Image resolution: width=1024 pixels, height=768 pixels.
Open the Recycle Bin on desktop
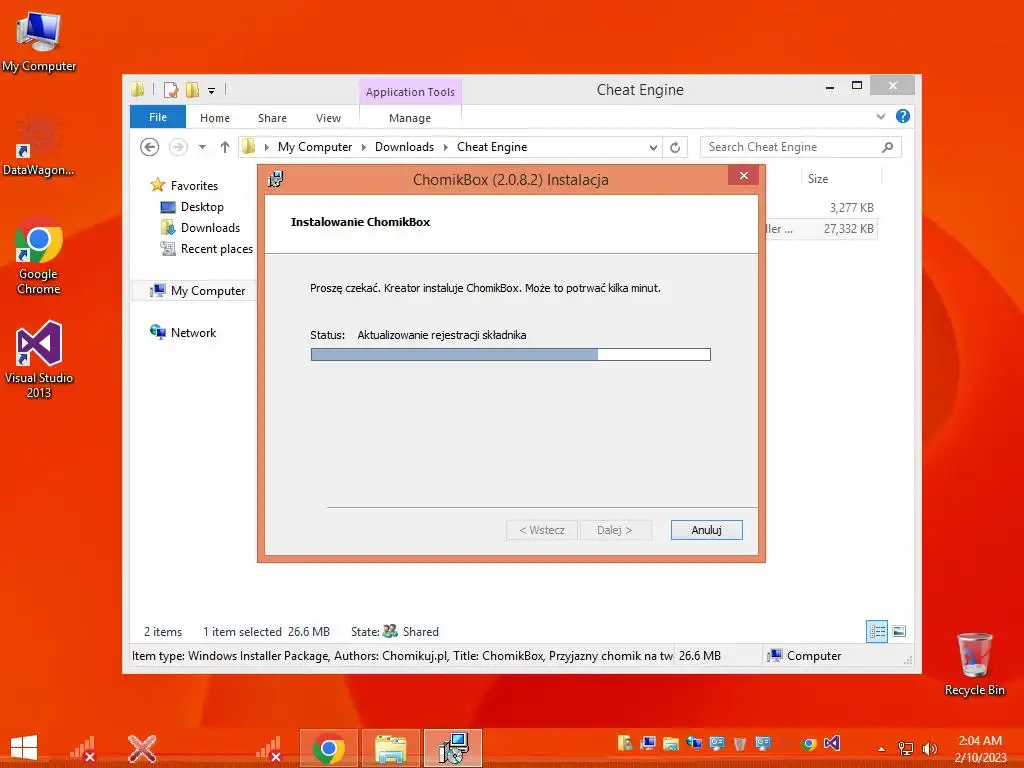tap(974, 664)
